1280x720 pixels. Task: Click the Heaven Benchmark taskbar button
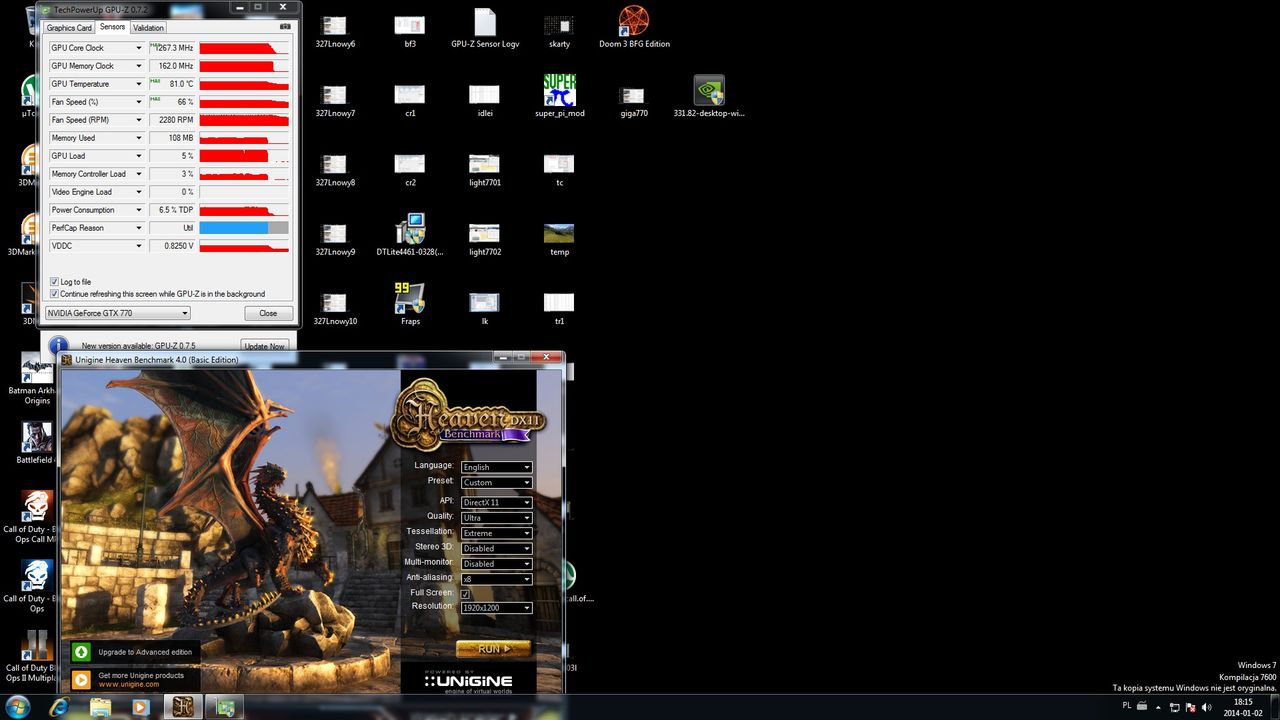coord(184,707)
